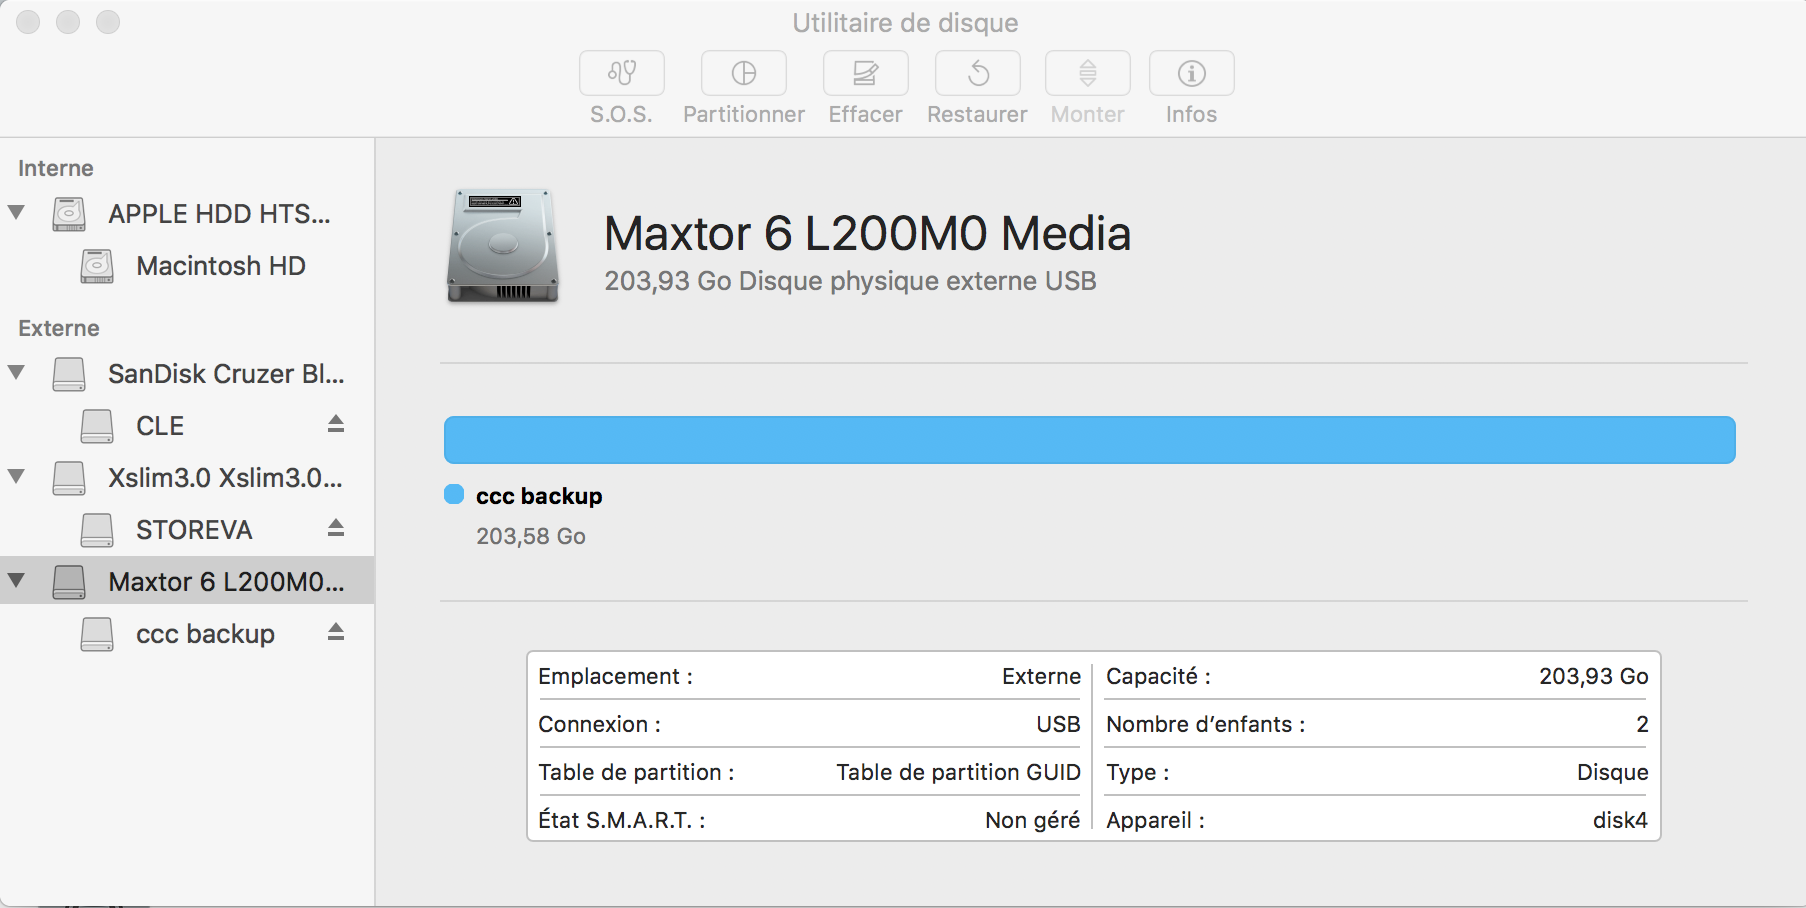Select Macintosh HD in the sidebar

point(220,266)
